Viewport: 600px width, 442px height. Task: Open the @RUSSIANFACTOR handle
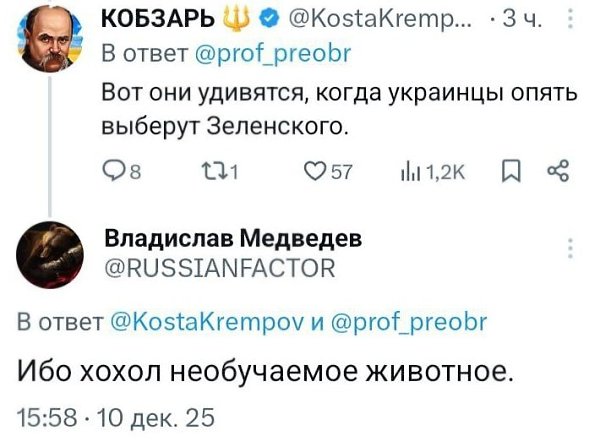click(x=219, y=266)
